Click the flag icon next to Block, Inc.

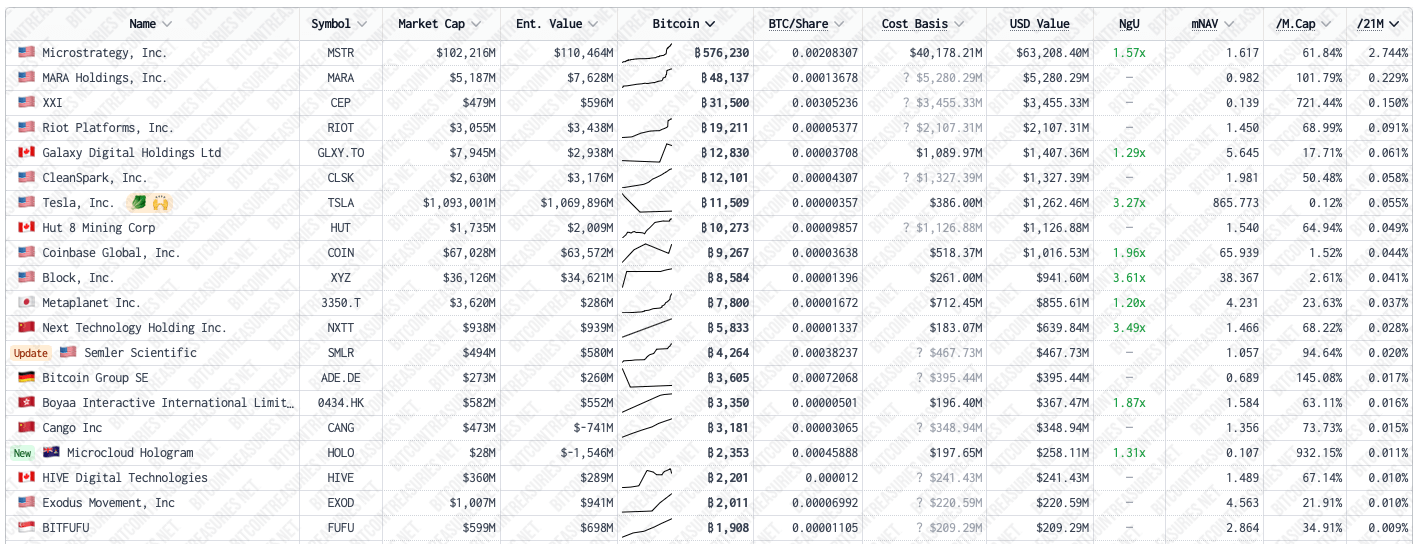26,278
